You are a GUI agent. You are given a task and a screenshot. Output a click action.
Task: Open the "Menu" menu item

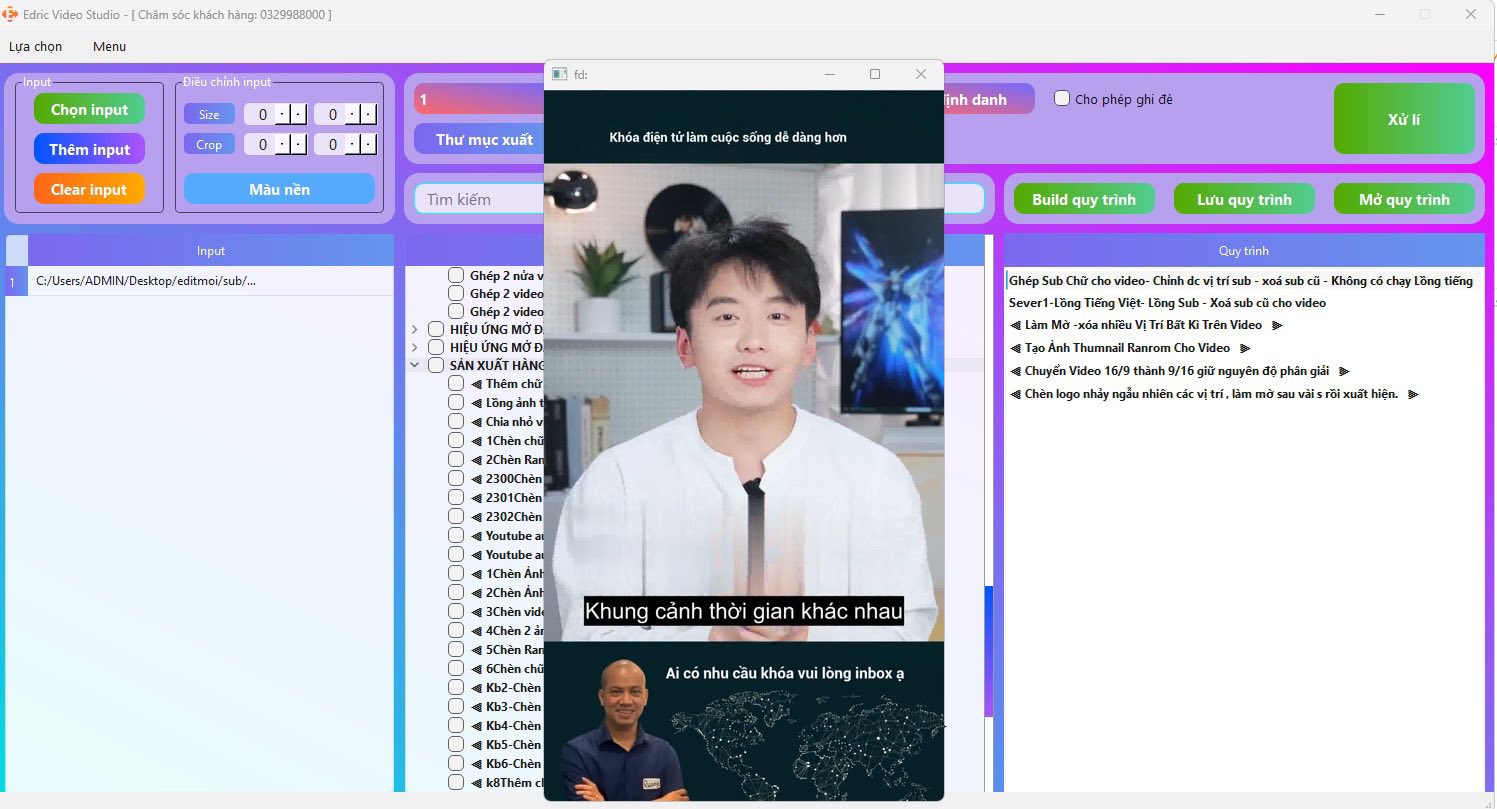pyautogui.click(x=108, y=46)
